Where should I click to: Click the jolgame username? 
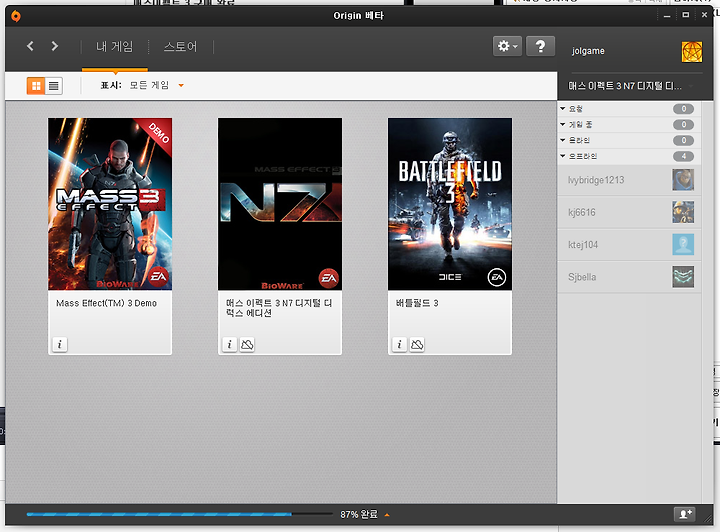pos(588,51)
